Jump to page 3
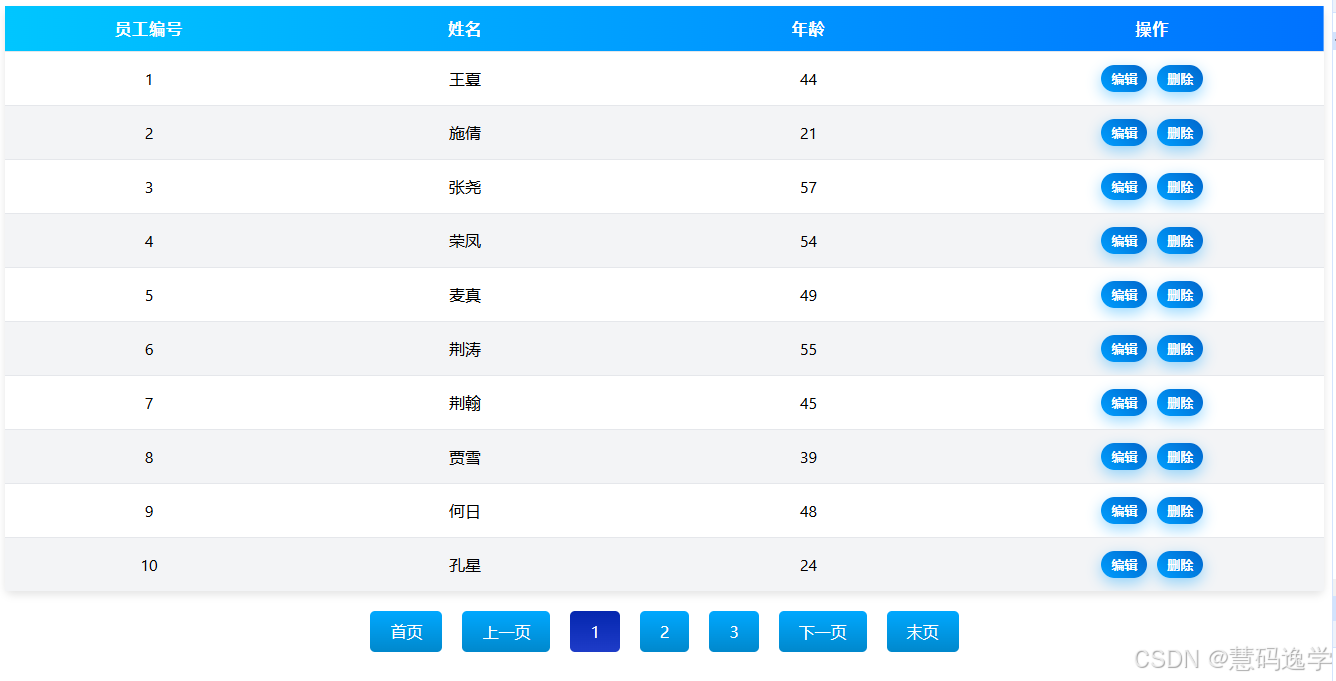The width and height of the screenshot is (1336, 681). [x=734, y=632]
